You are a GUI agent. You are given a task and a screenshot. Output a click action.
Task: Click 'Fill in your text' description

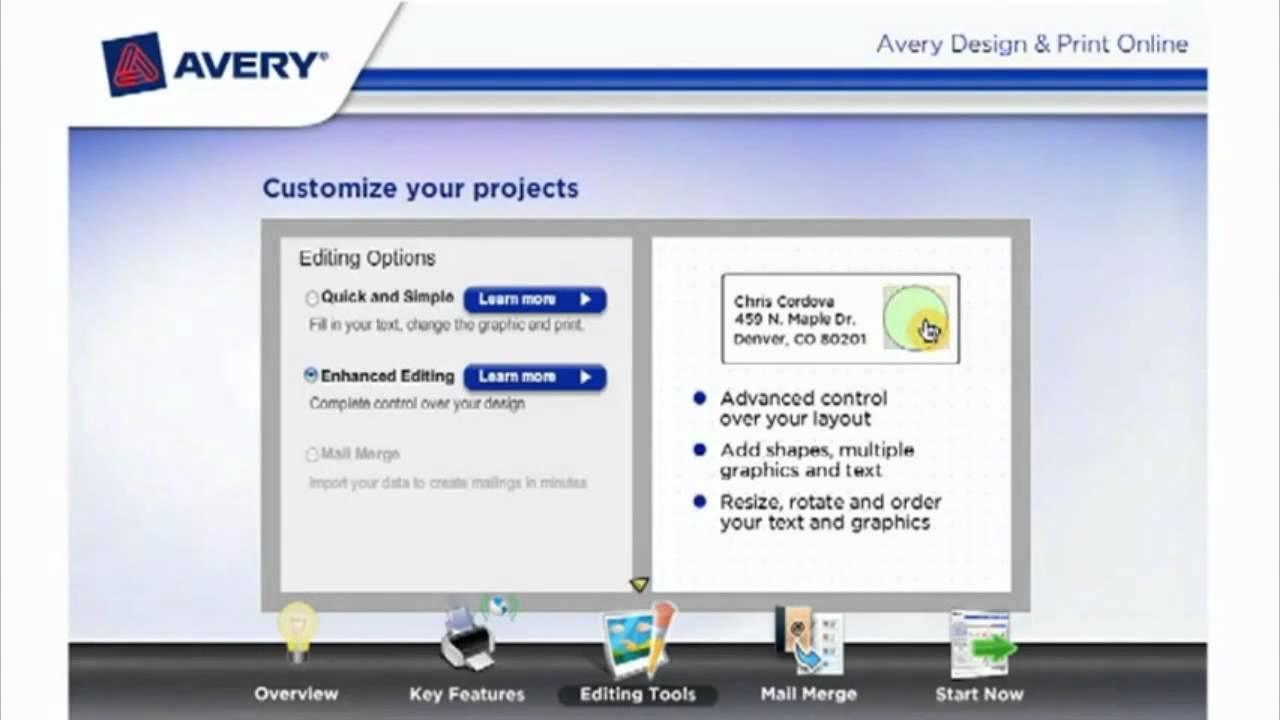pos(446,325)
